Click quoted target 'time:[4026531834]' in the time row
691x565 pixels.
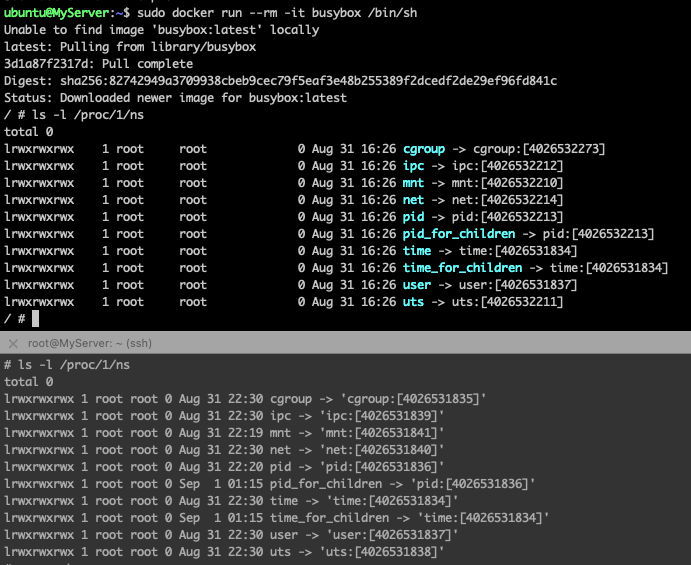(392, 501)
